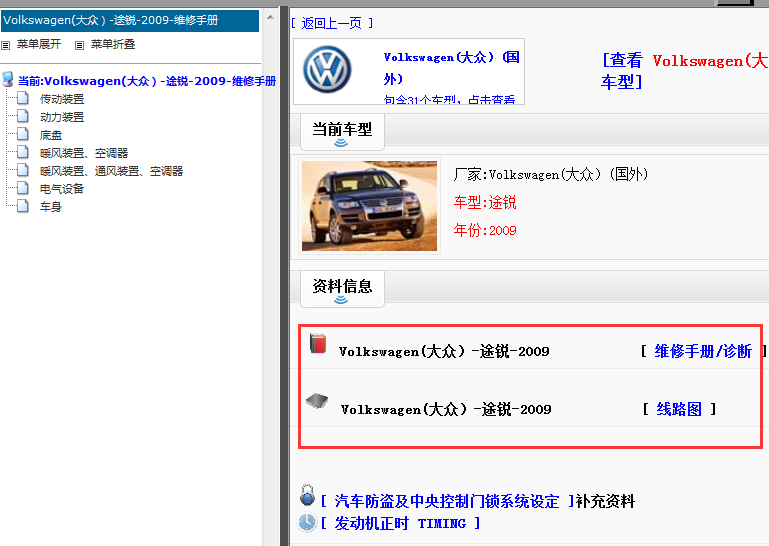This screenshot has width=769, height=546.
Task: Click the page icon next to 电气设备
Action: coord(23,188)
